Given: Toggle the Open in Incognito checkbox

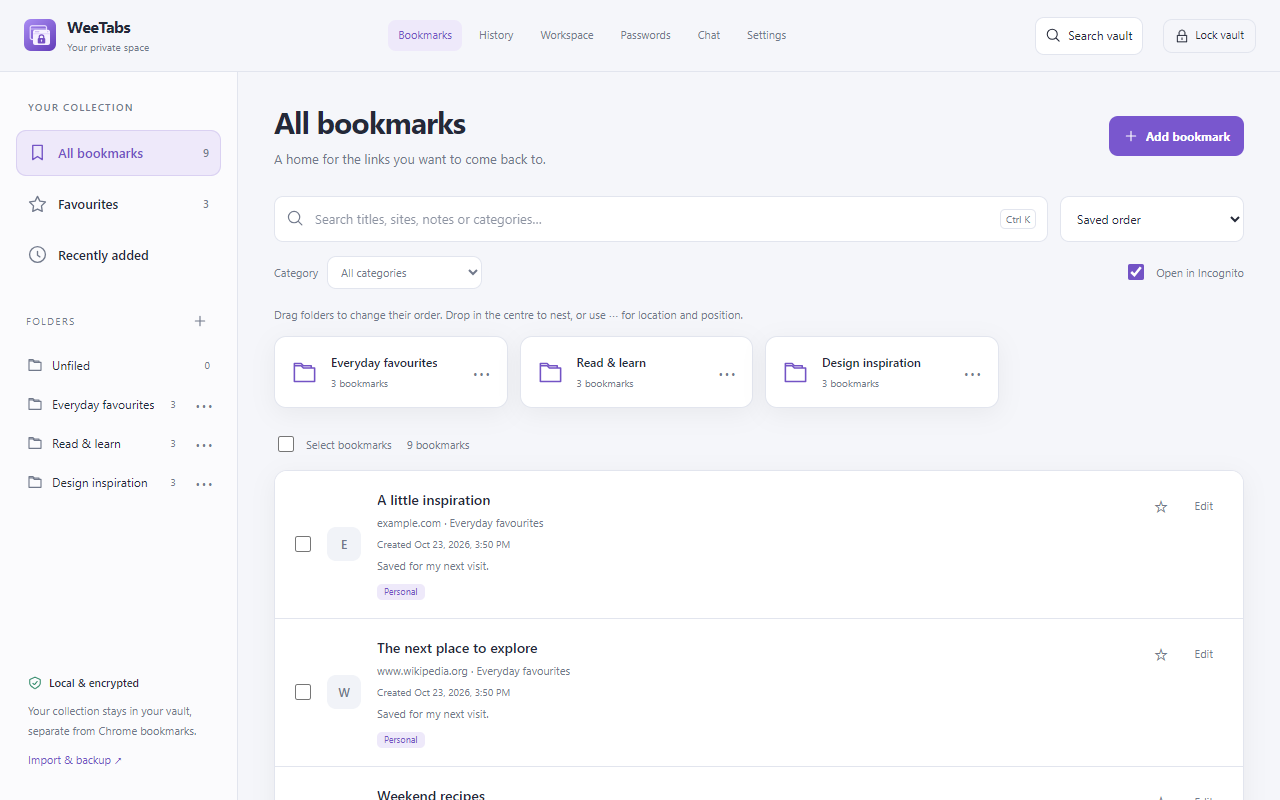Looking at the screenshot, I should (1136, 272).
